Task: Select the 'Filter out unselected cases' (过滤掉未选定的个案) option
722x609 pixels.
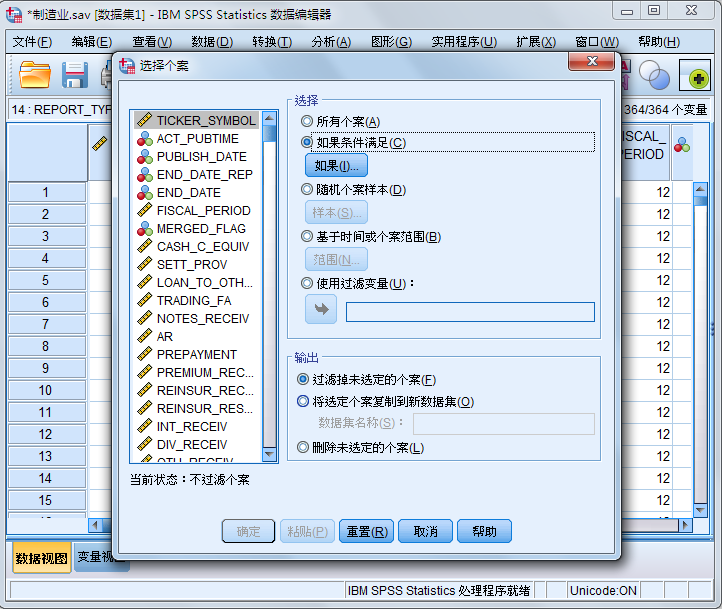Action: point(367,380)
